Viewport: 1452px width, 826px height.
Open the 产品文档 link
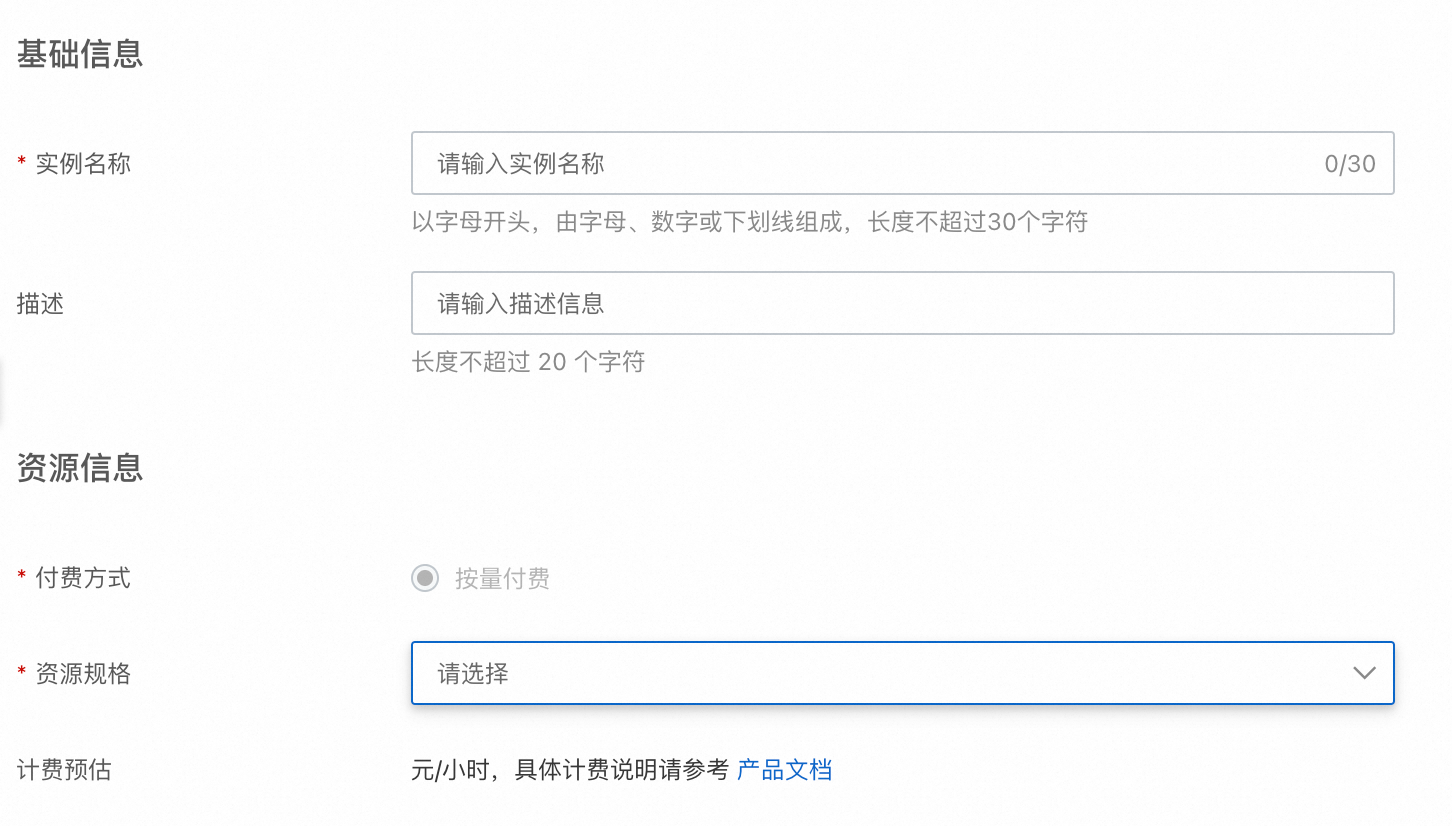click(x=784, y=770)
